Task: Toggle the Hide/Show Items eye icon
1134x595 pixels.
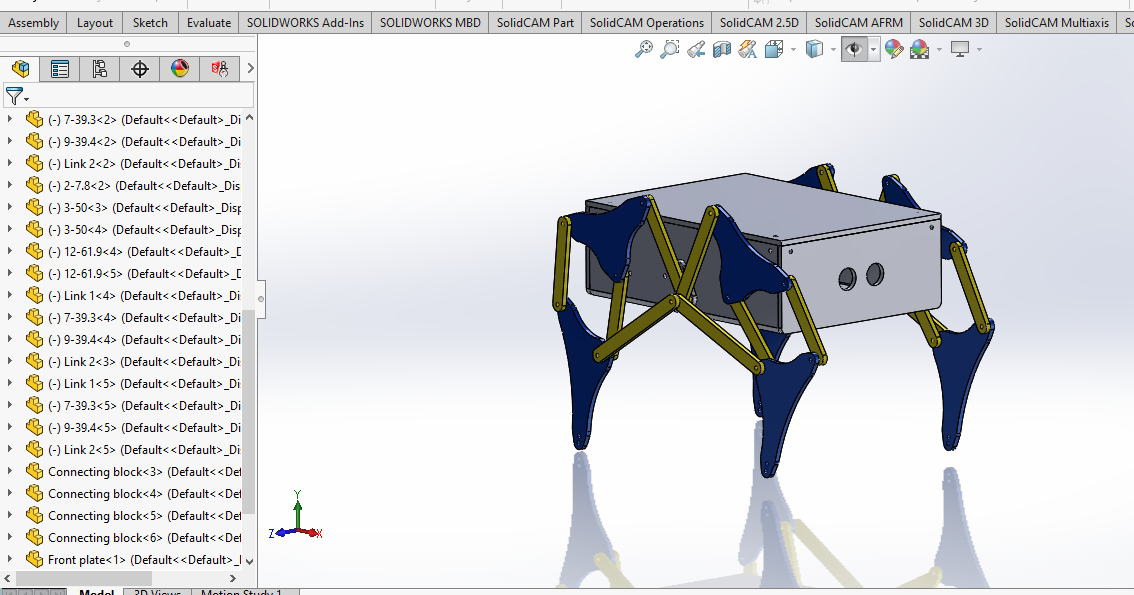Action: click(854, 49)
